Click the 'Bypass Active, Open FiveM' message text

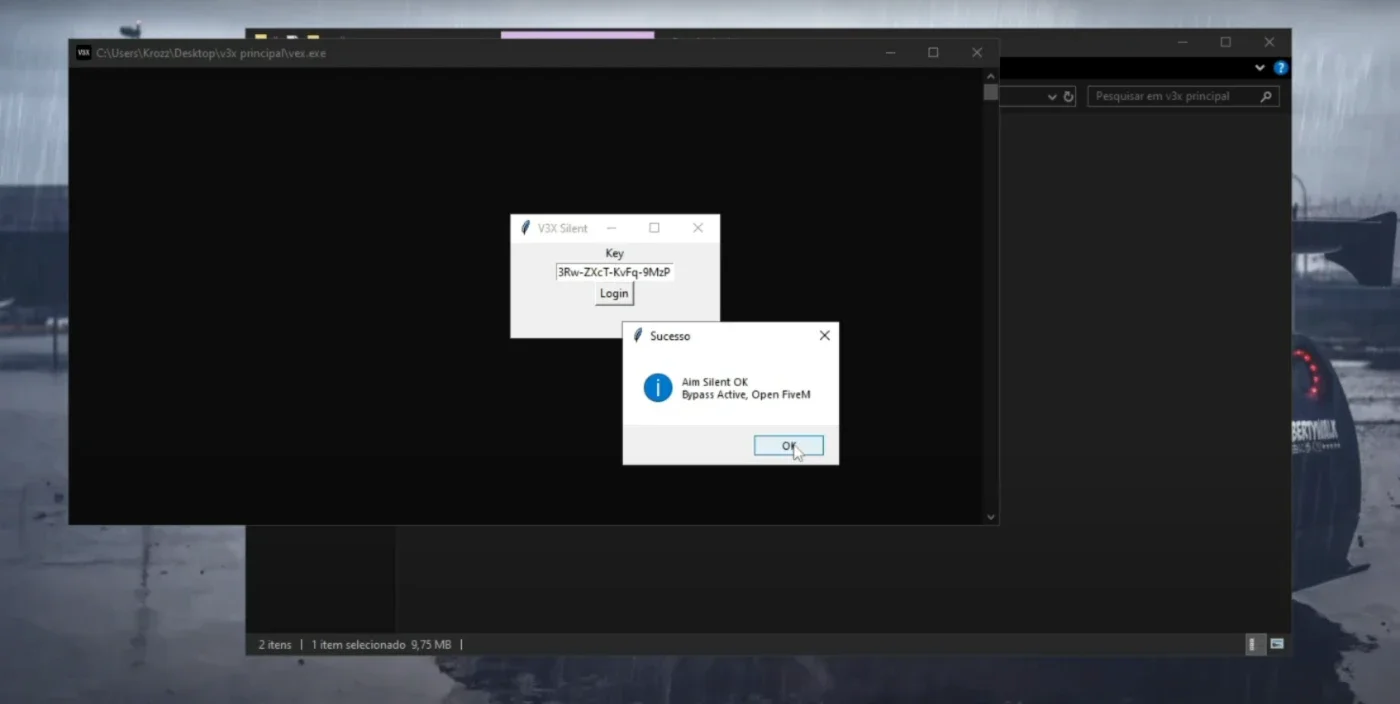746,395
